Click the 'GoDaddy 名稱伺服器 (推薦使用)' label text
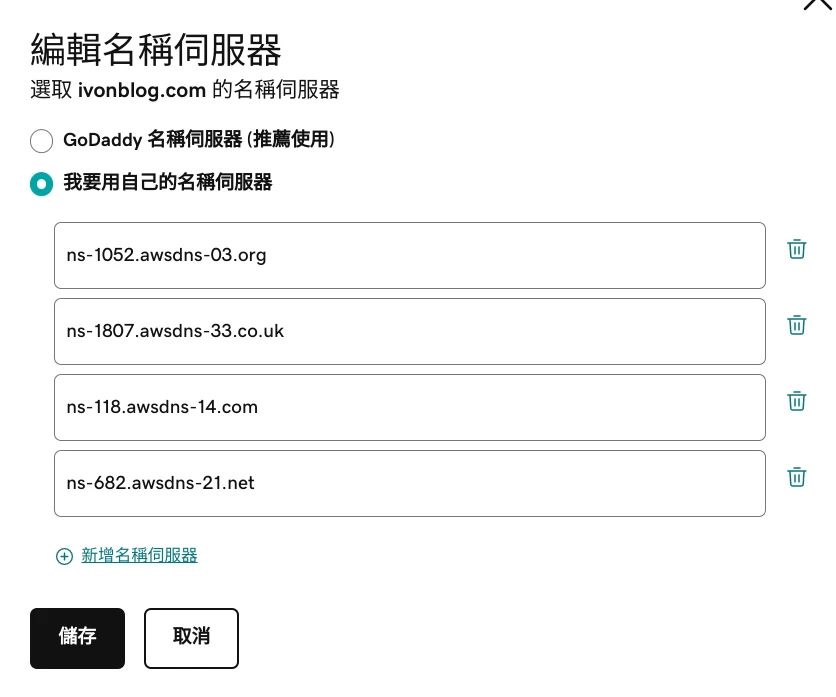This screenshot has width=836, height=697. click(x=198, y=140)
